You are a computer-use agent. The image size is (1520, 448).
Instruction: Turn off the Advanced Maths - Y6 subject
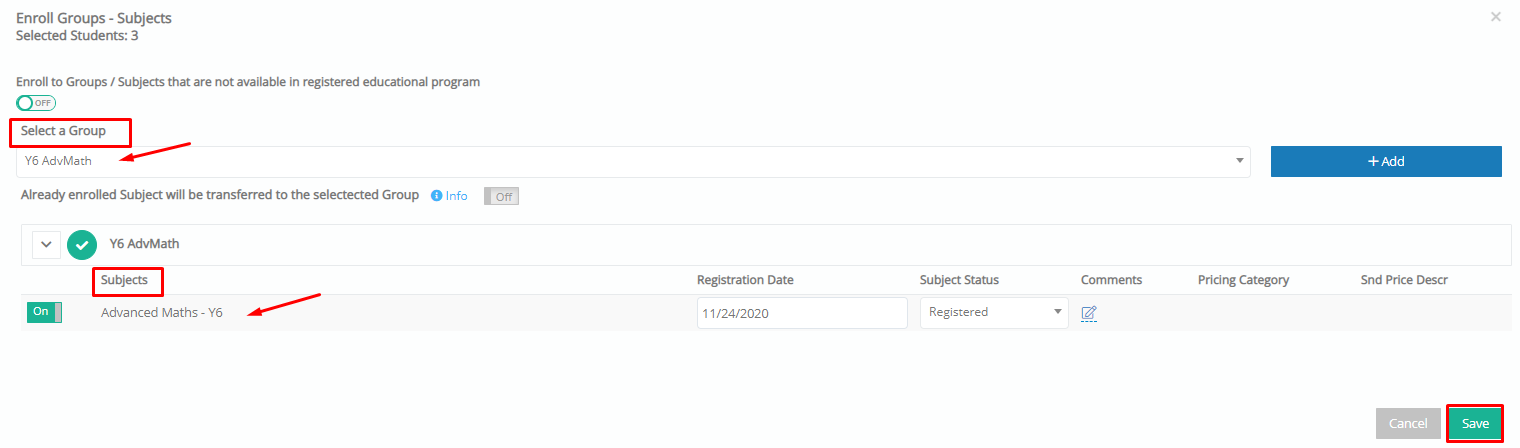tap(44, 312)
